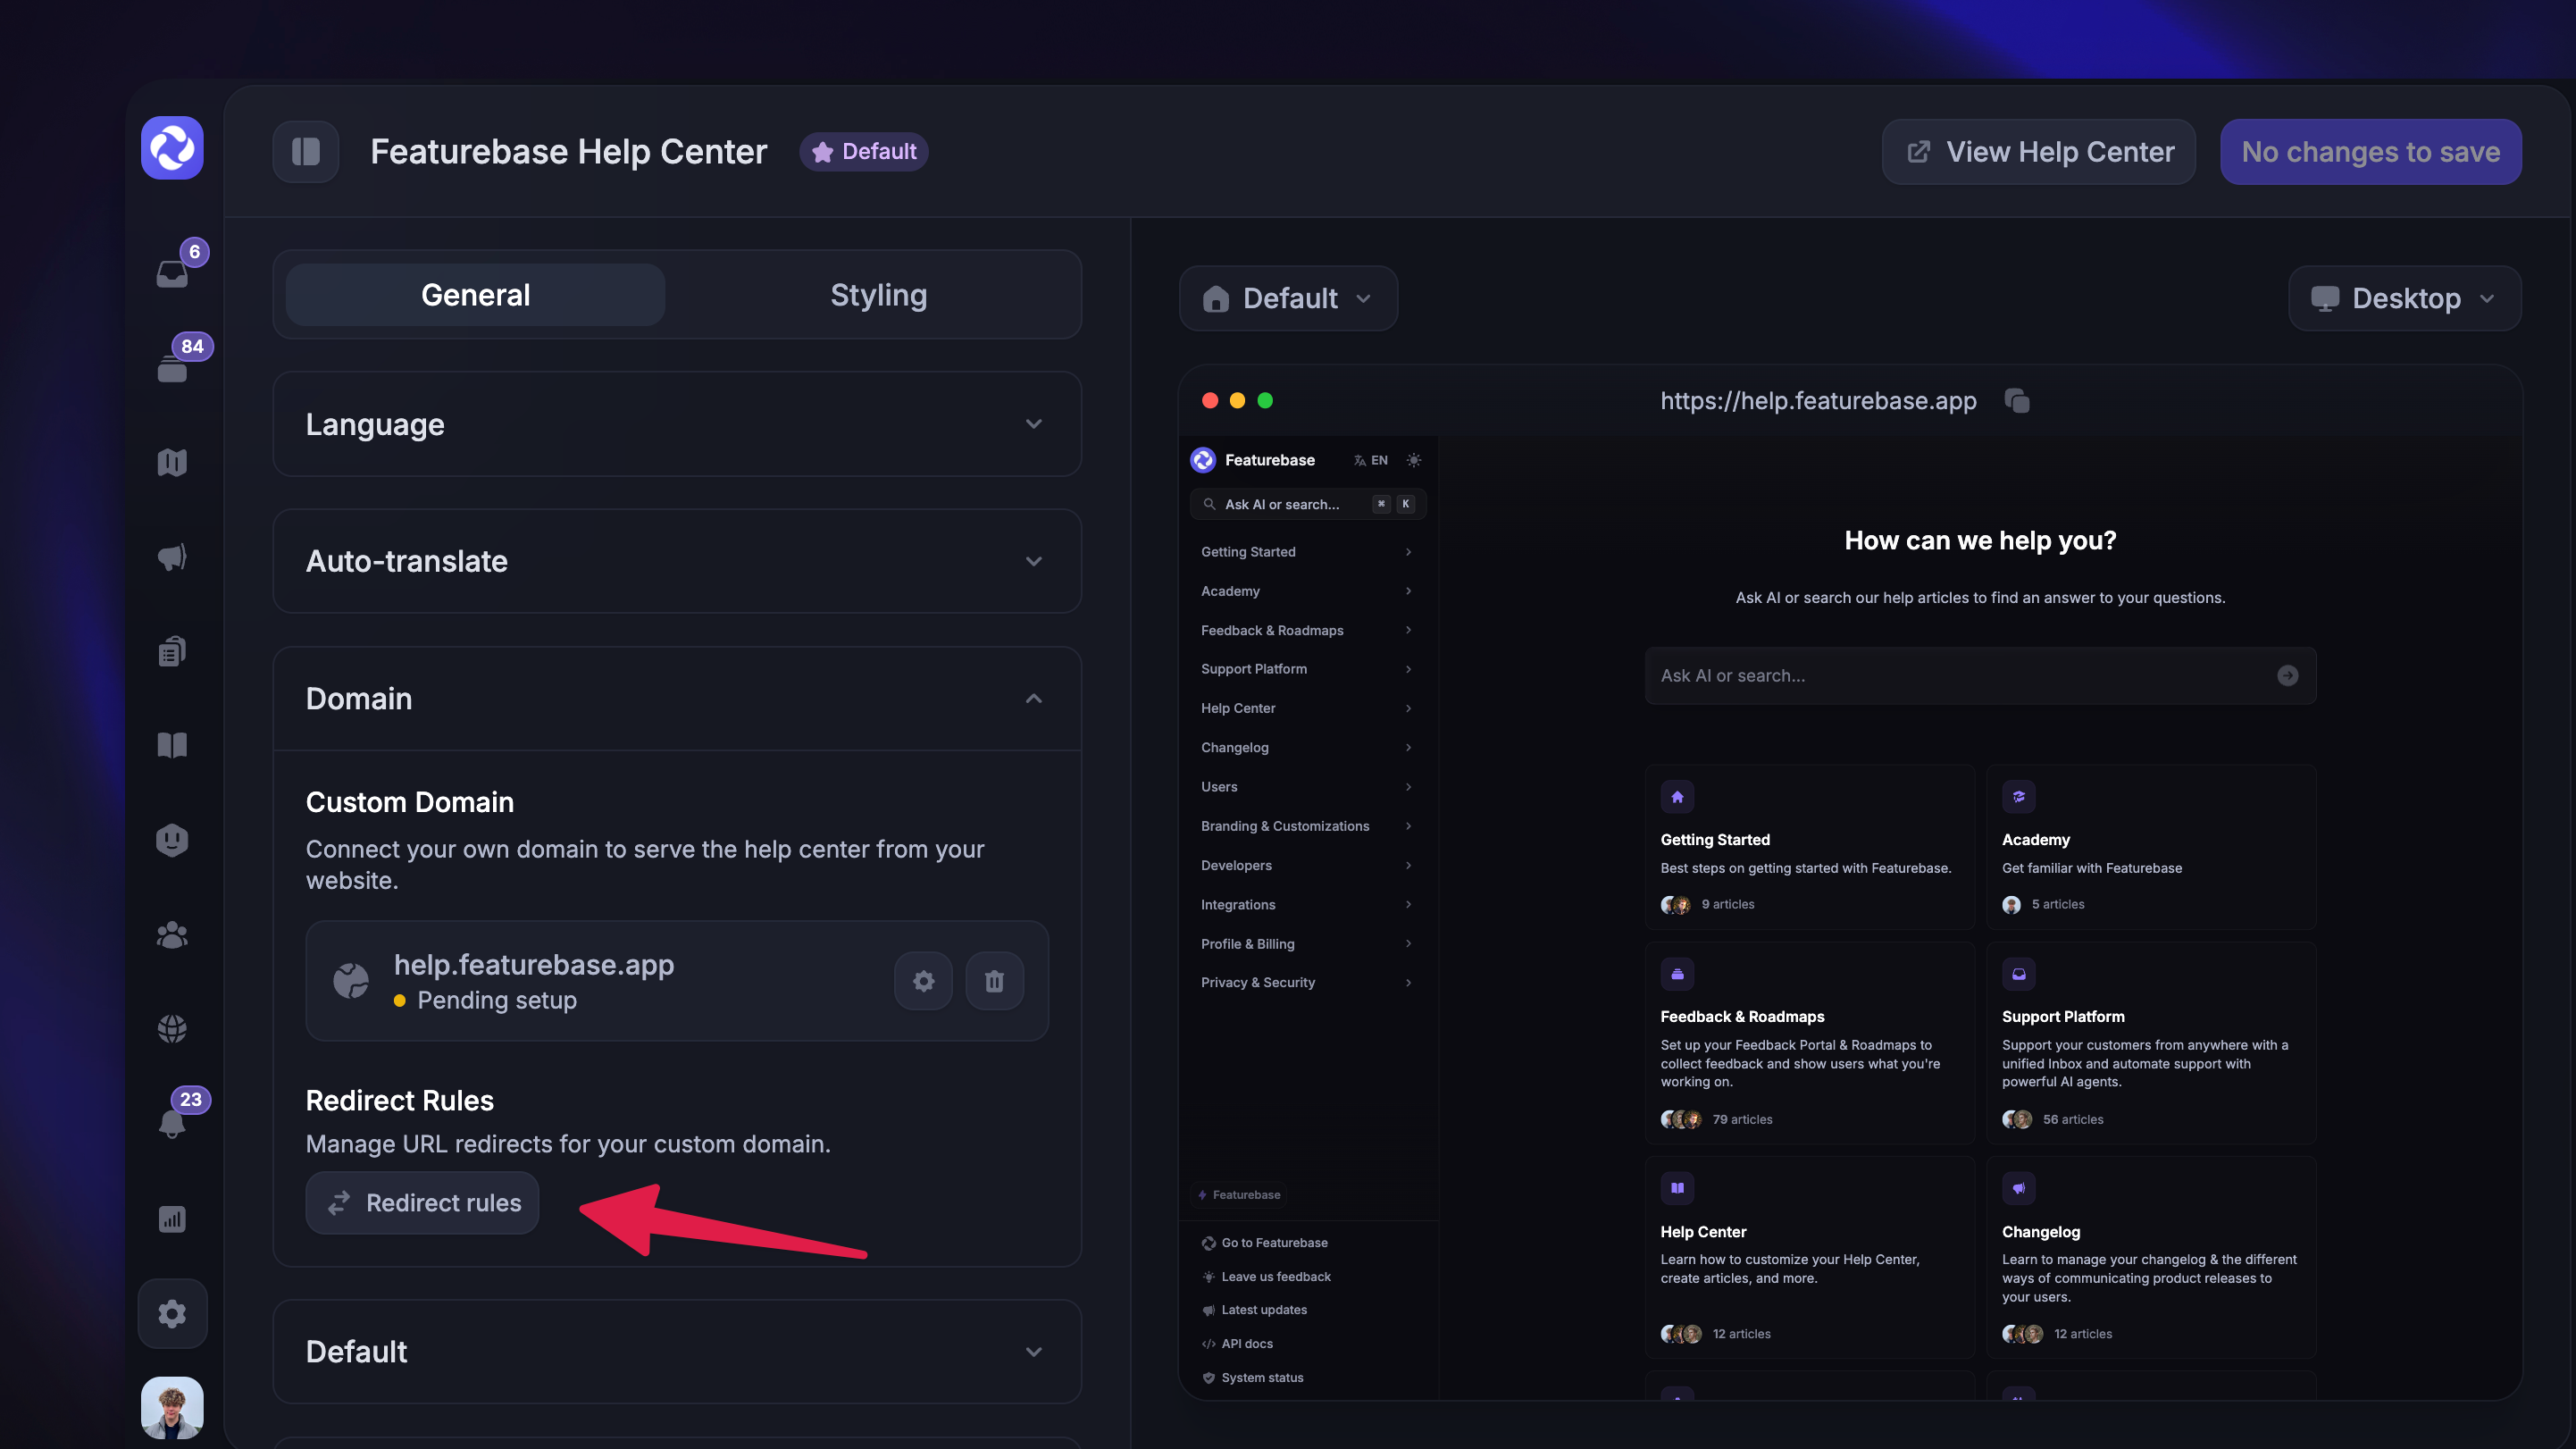This screenshot has height=1449, width=2576.
Task: Click the Getting Started card home icon
Action: [1677, 797]
